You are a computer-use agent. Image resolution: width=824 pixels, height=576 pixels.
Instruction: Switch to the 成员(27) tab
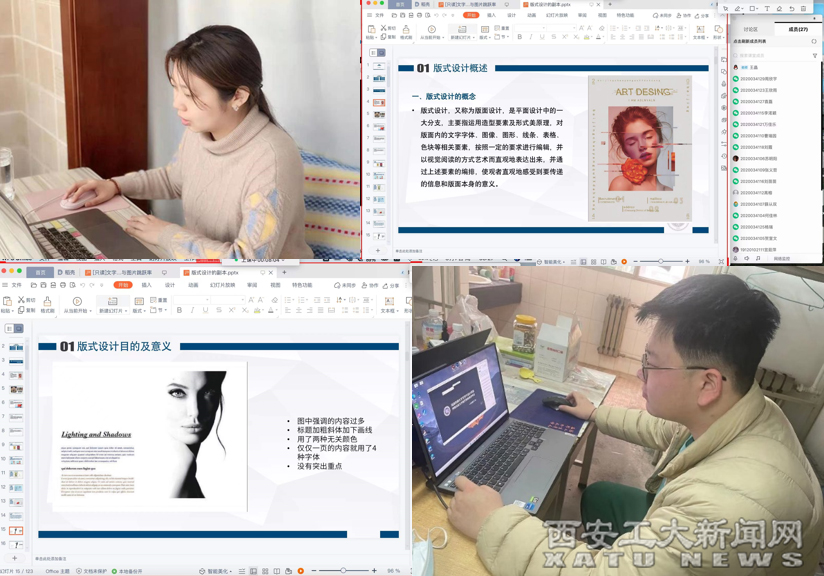click(x=798, y=30)
